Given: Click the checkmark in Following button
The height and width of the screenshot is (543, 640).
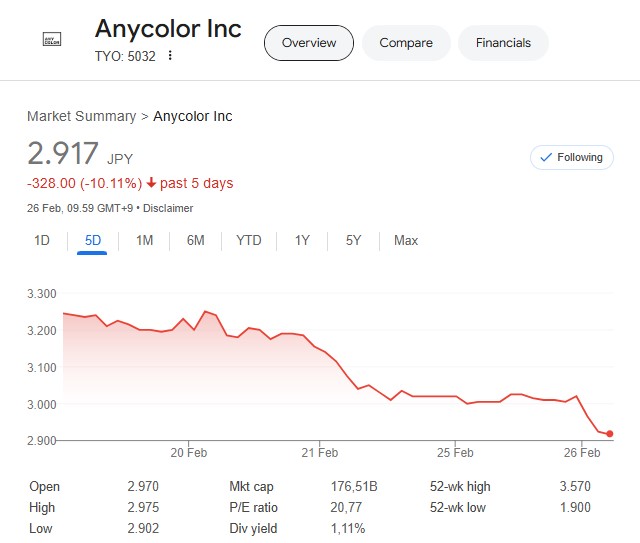Looking at the screenshot, I should (x=546, y=157).
